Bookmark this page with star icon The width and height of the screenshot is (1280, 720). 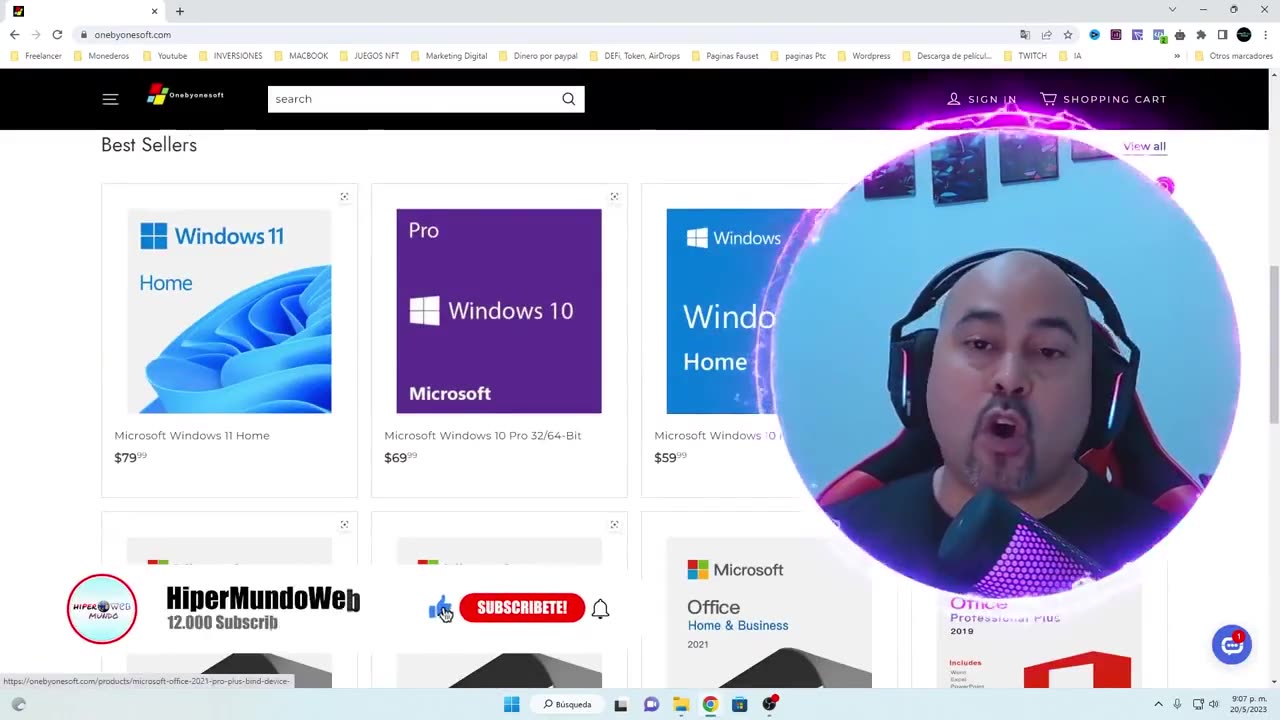[1068, 34]
